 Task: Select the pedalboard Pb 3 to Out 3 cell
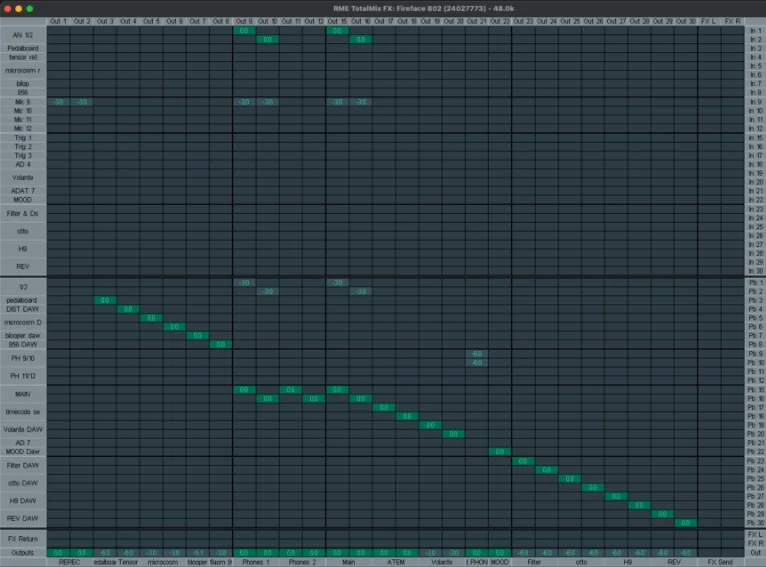click(105, 300)
